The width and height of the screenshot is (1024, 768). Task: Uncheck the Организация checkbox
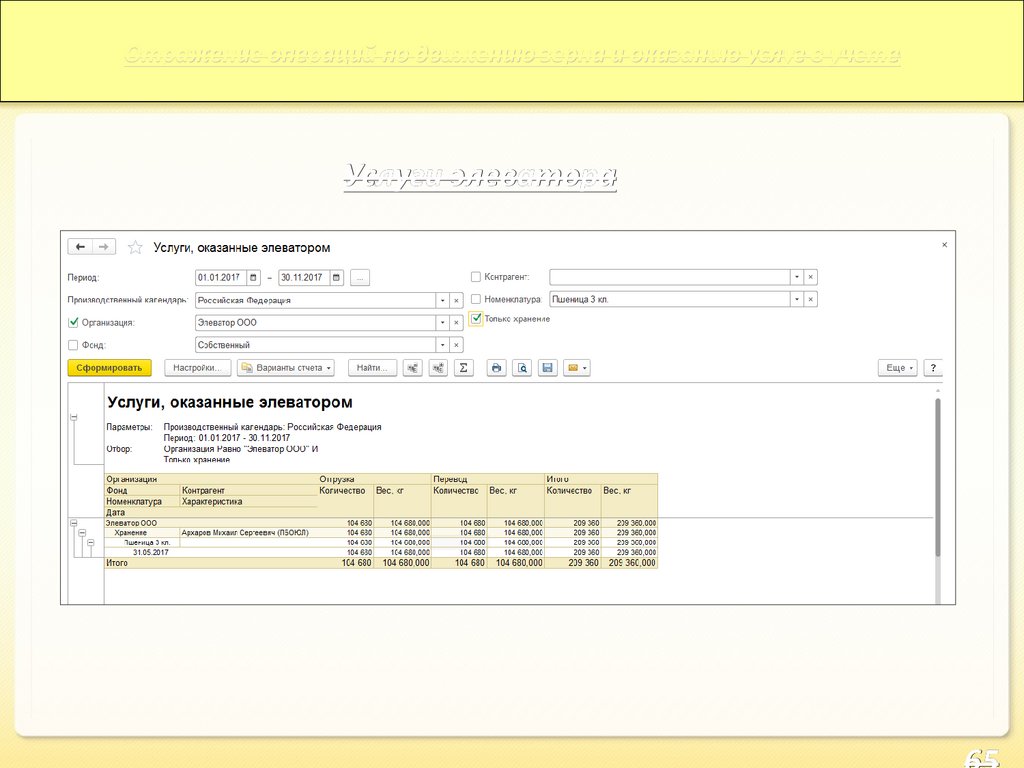(73, 322)
